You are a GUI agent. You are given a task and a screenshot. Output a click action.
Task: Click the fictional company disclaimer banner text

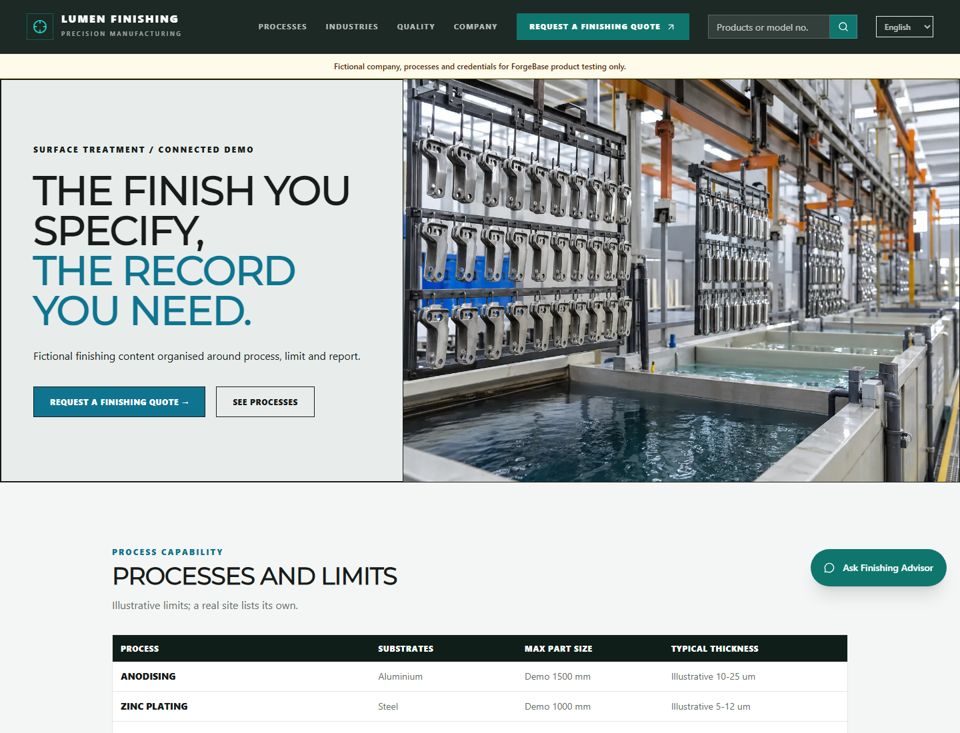[x=480, y=66]
